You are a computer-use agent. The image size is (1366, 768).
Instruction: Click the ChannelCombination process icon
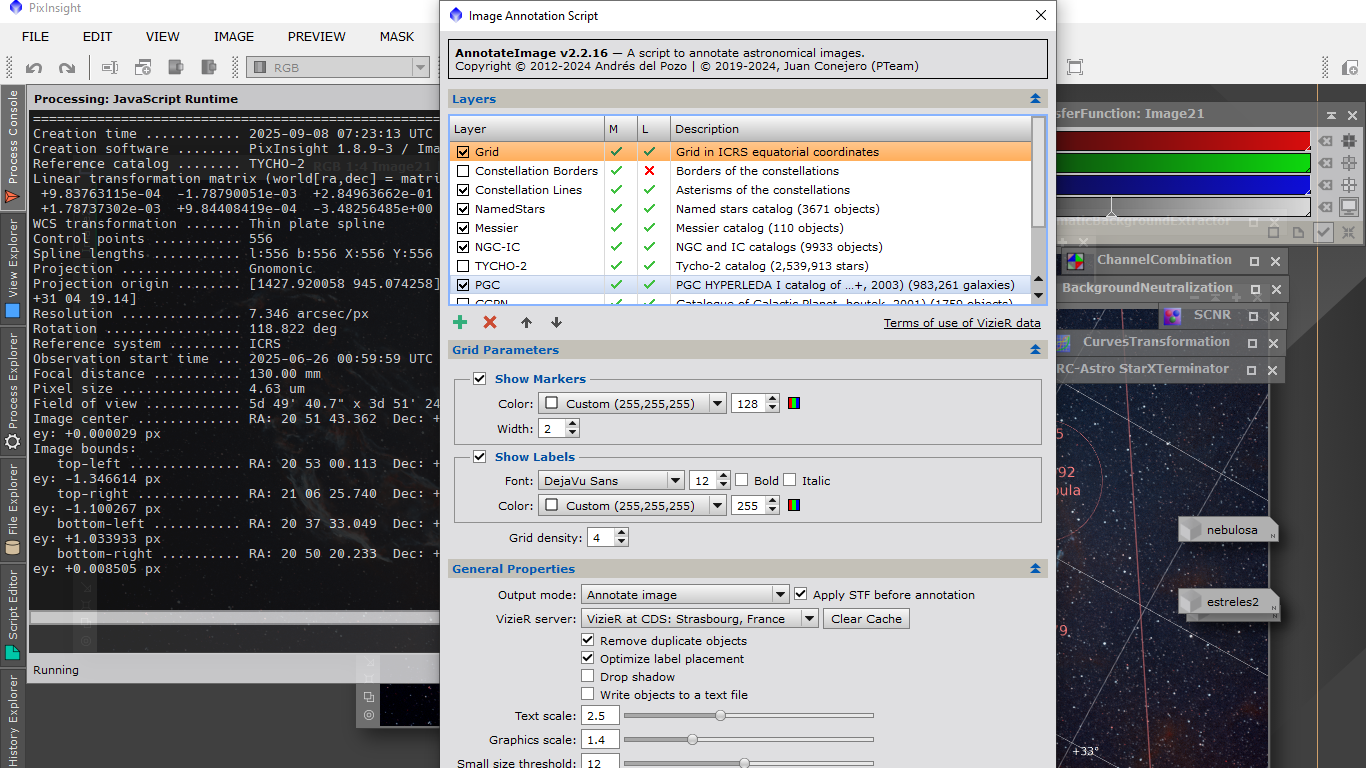pos(1076,261)
